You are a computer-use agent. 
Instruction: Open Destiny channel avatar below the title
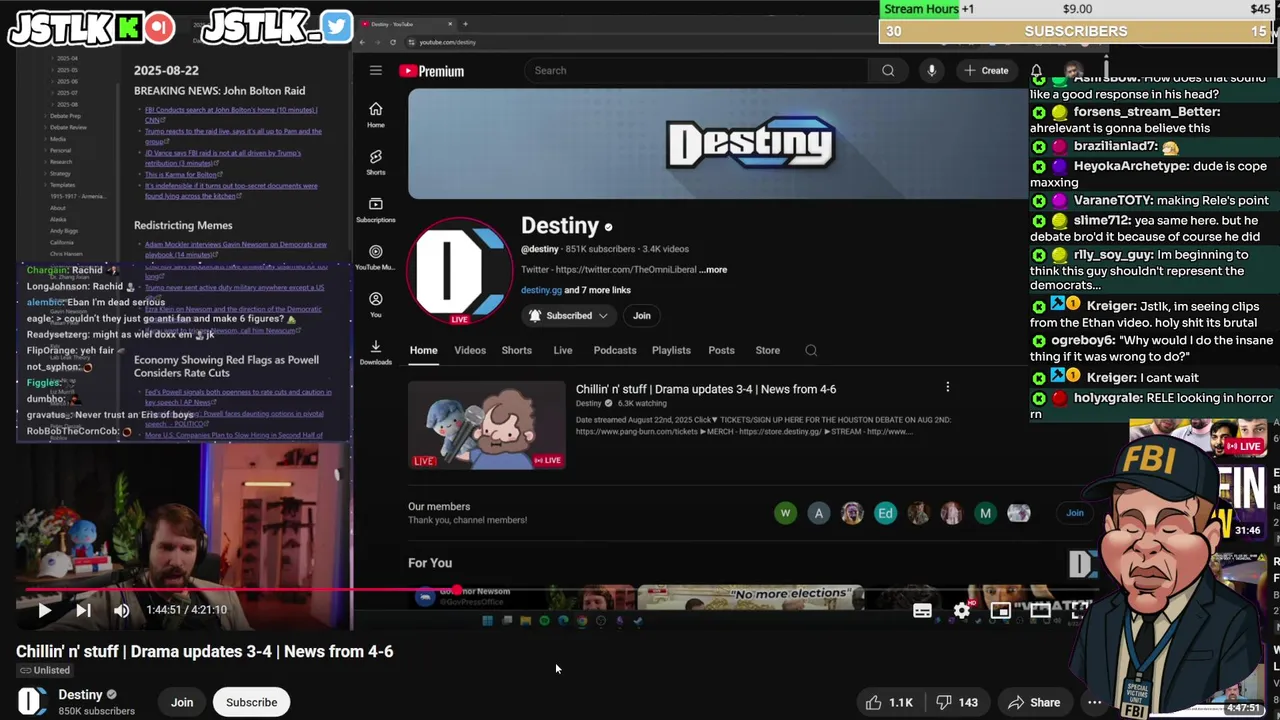tap(32, 701)
